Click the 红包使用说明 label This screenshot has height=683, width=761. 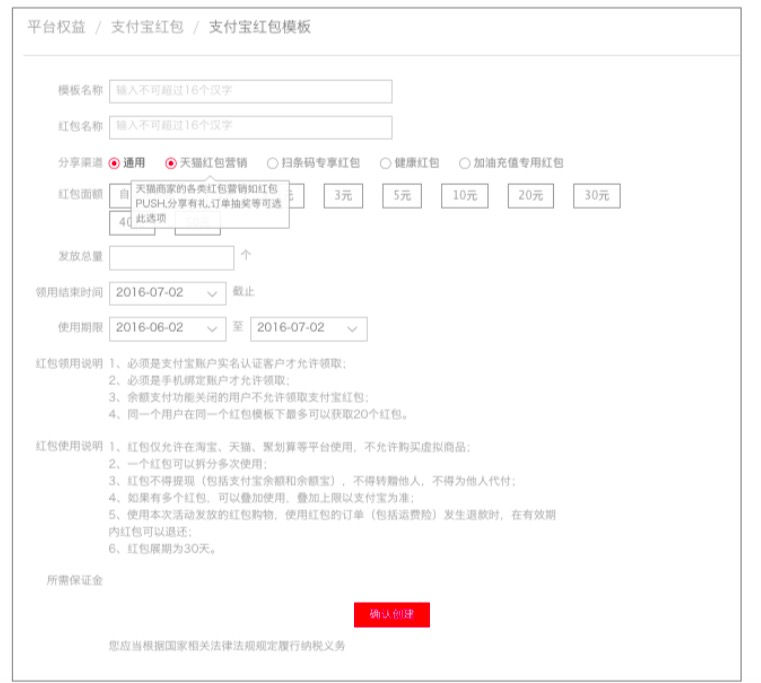[69, 446]
